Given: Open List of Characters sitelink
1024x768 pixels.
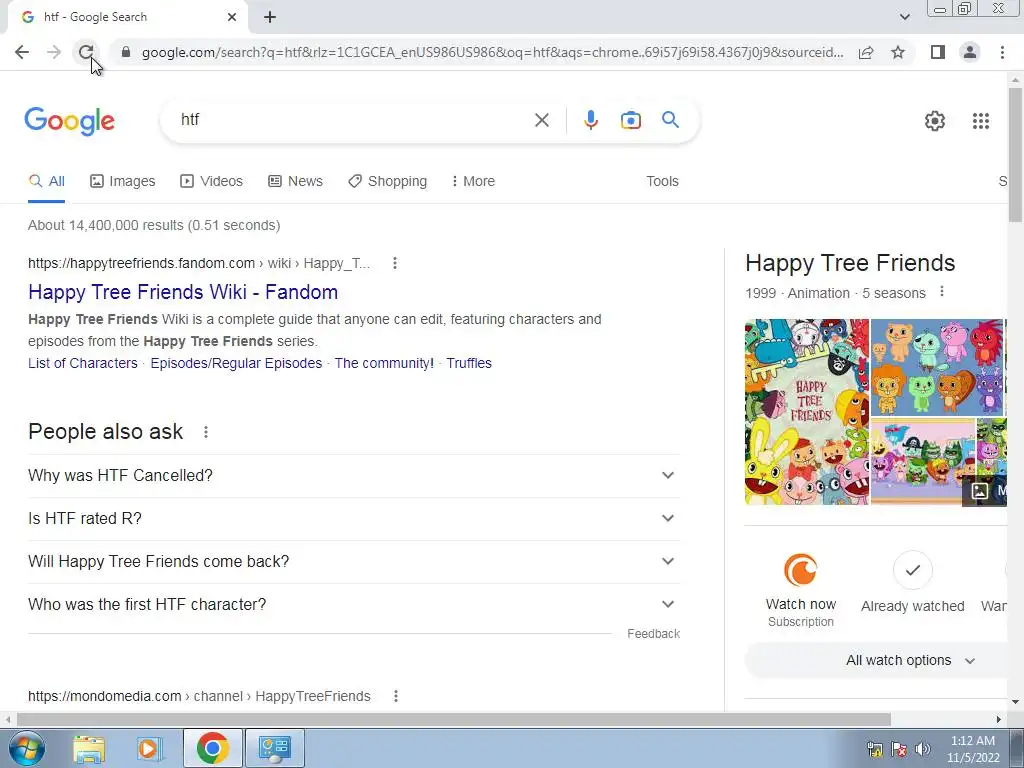Looking at the screenshot, I should click(x=83, y=363).
